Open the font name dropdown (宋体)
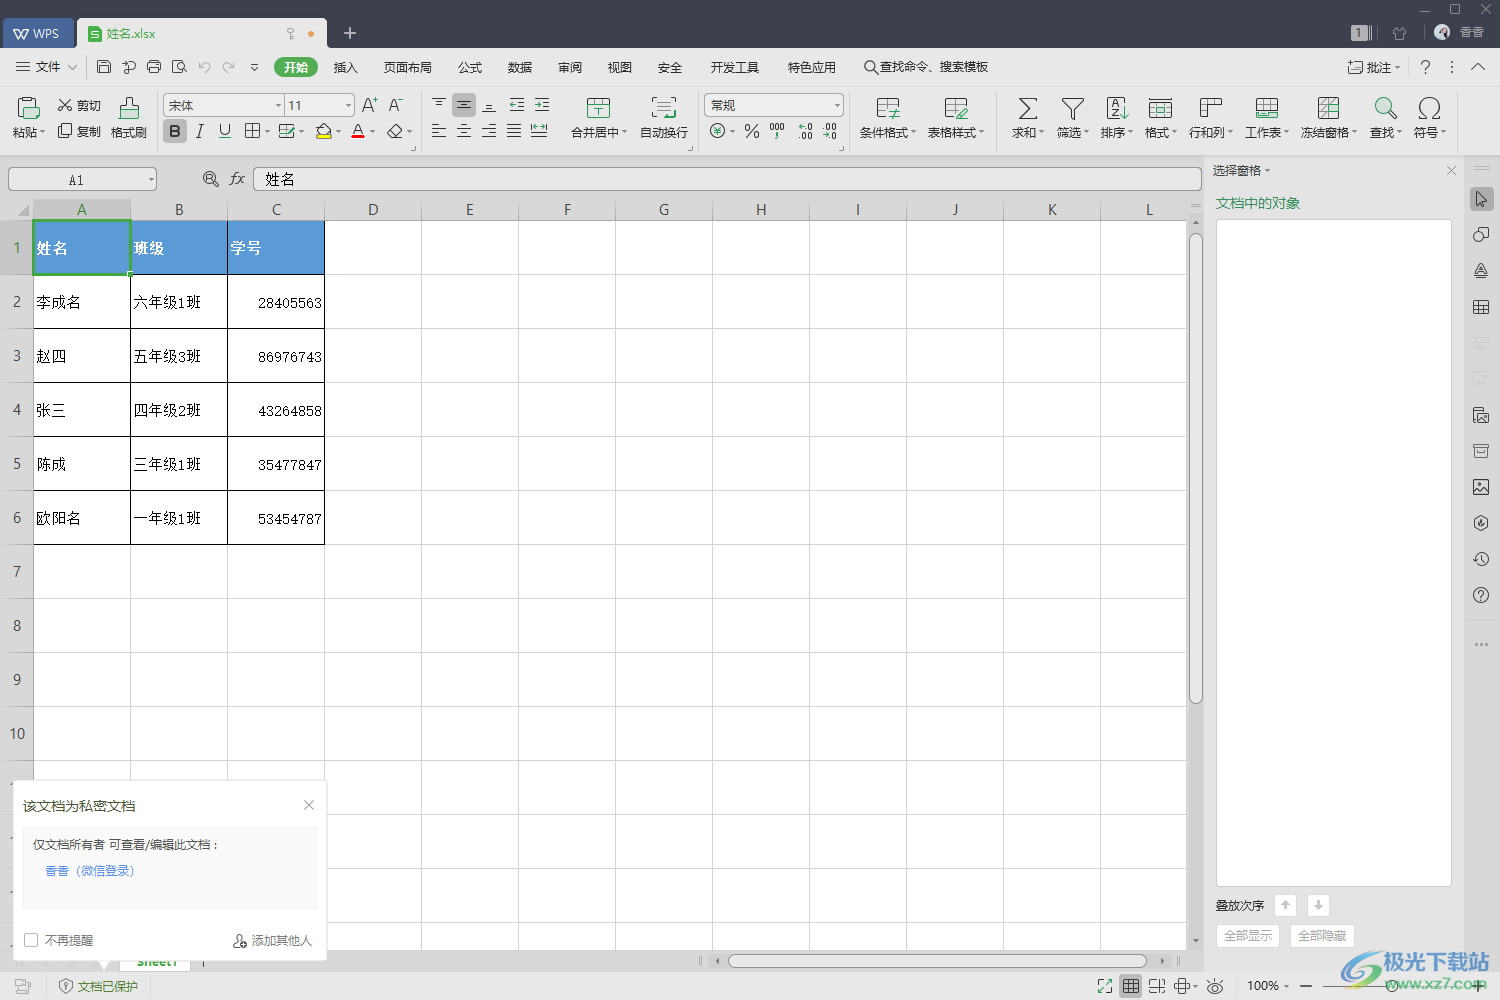The width and height of the screenshot is (1500, 1000). 278,106
